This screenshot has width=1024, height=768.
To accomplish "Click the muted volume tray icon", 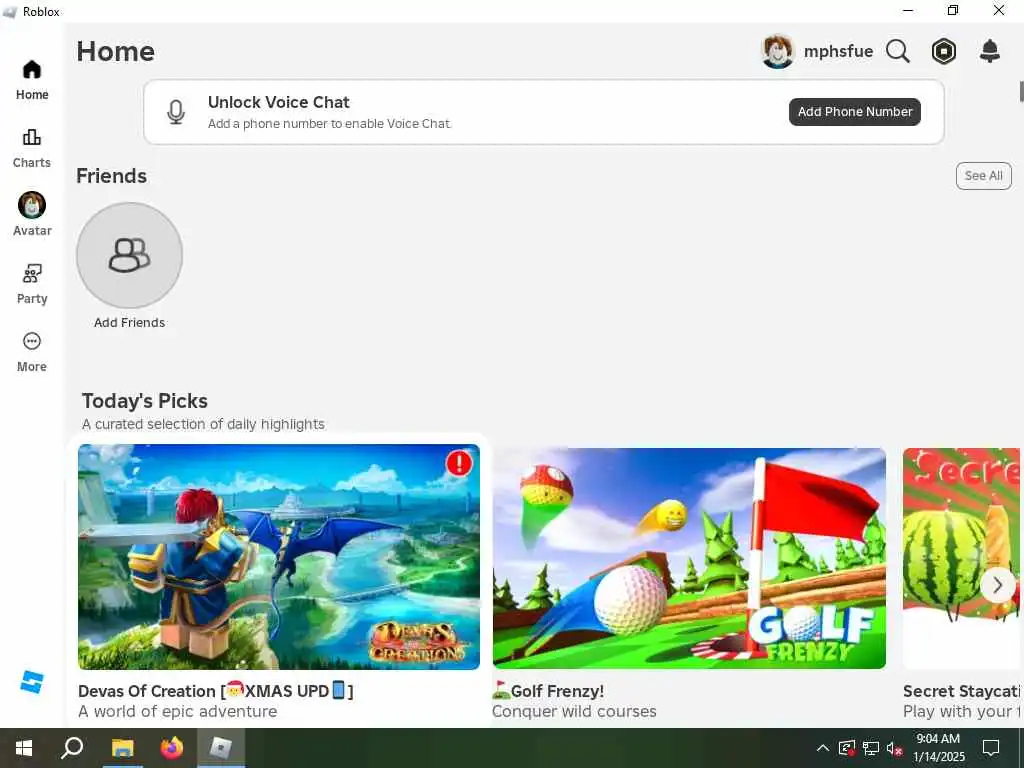I will coord(895,748).
